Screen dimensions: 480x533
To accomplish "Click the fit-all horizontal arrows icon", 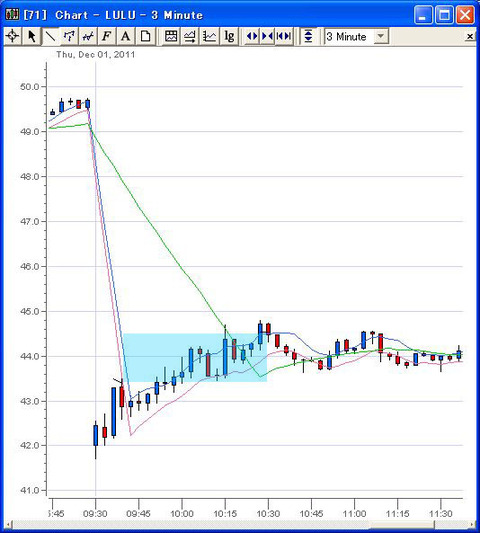I will [284, 36].
